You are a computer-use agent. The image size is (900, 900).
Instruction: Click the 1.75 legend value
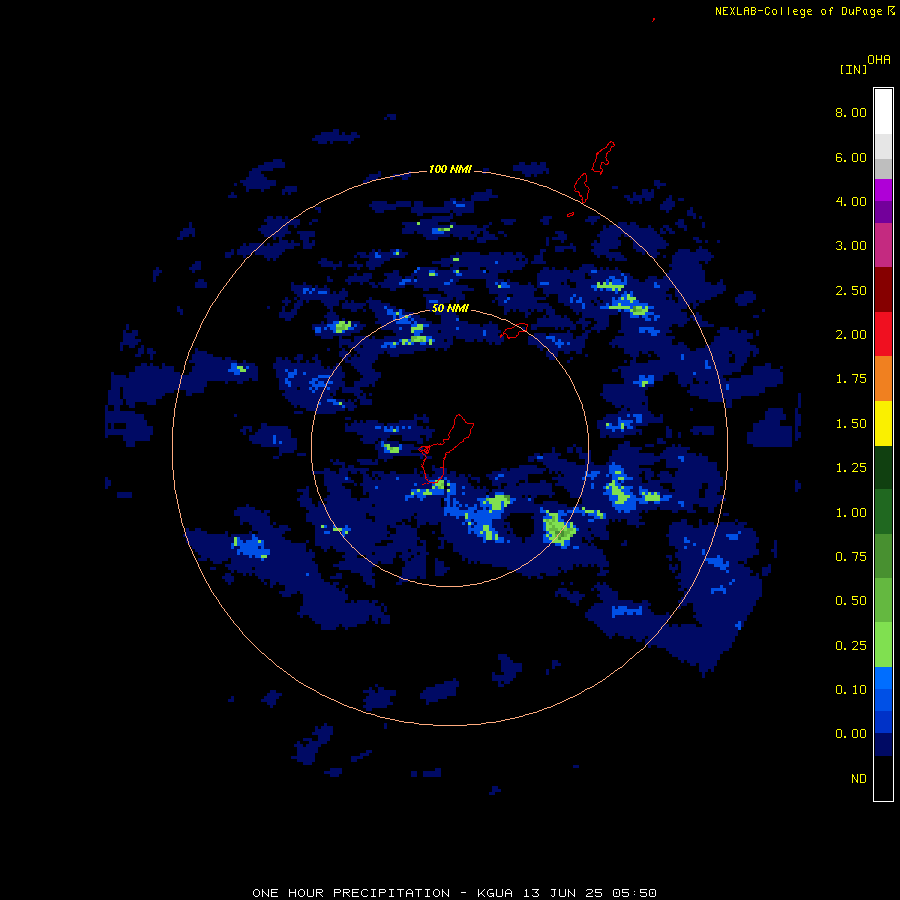pos(850,379)
